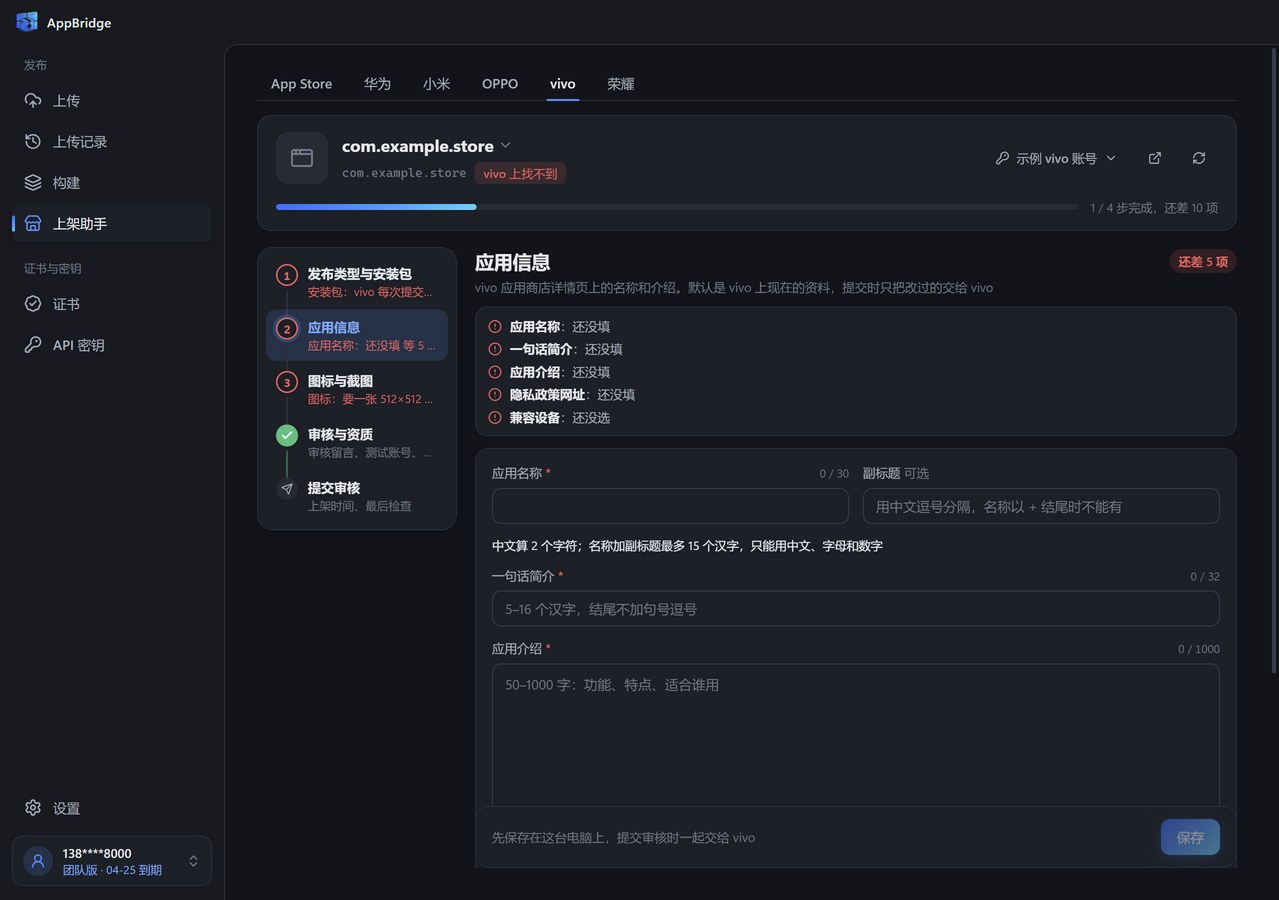
Task: Switch to 华为 tab
Action: pyautogui.click(x=377, y=84)
